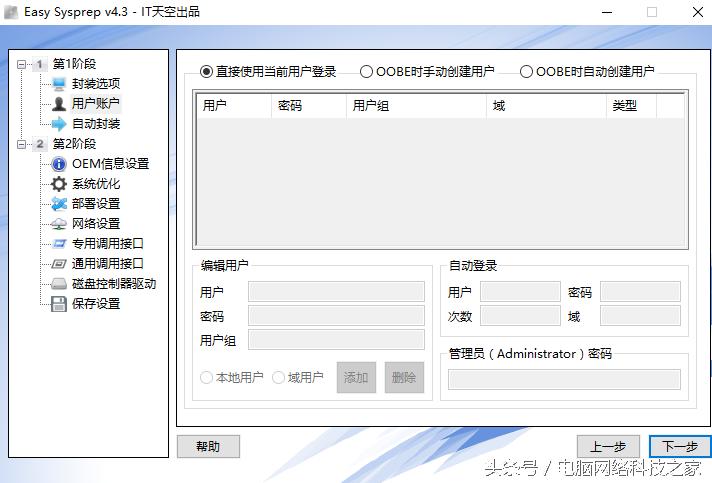Viewport: 712px width, 483px height.
Task: Click the 下一步 button
Action: click(x=680, y=447)
